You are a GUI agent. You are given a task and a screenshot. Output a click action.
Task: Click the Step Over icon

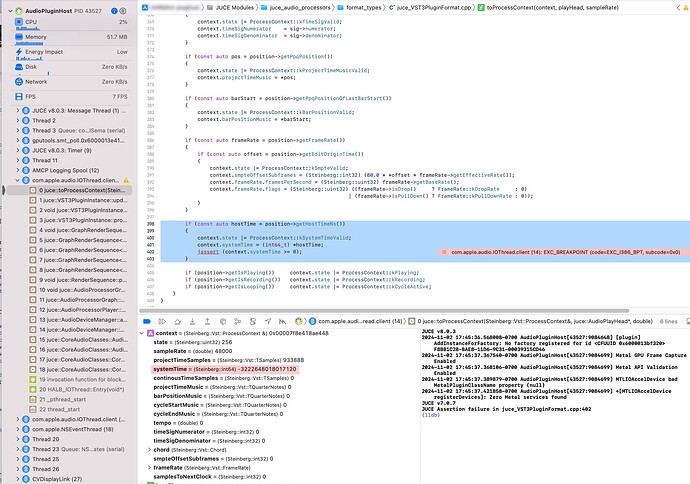(x=177, y=321)
